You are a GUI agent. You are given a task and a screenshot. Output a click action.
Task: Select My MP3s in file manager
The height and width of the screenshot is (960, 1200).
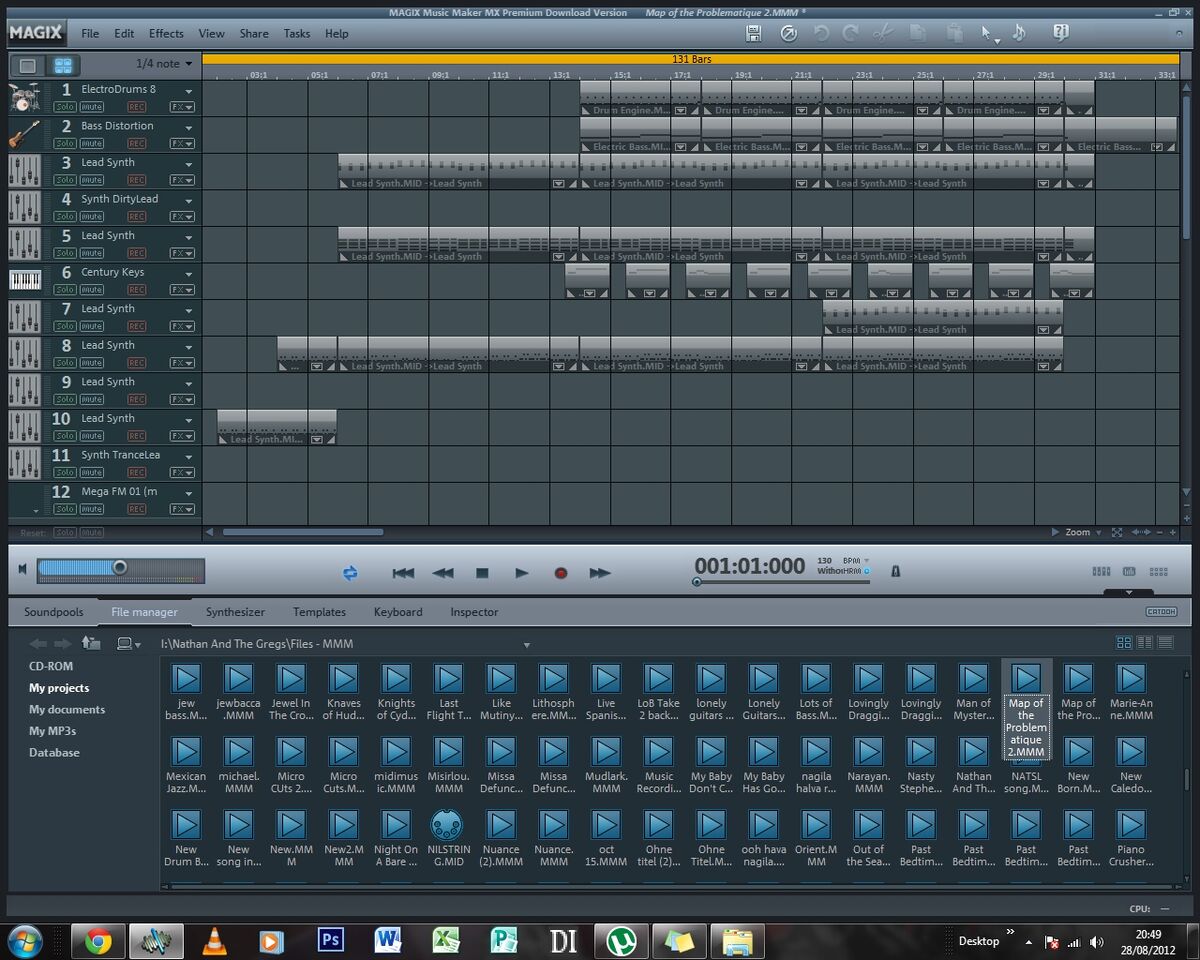[x=52, y=731]
